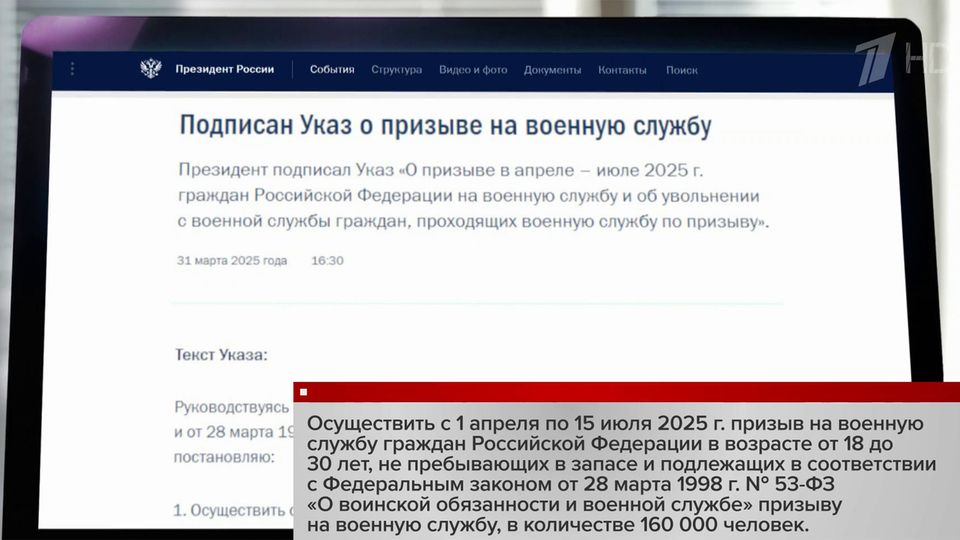This screenshot has height=540, width=960.
Task: Click the Russian coat of arms emblem
Action: 150,69
